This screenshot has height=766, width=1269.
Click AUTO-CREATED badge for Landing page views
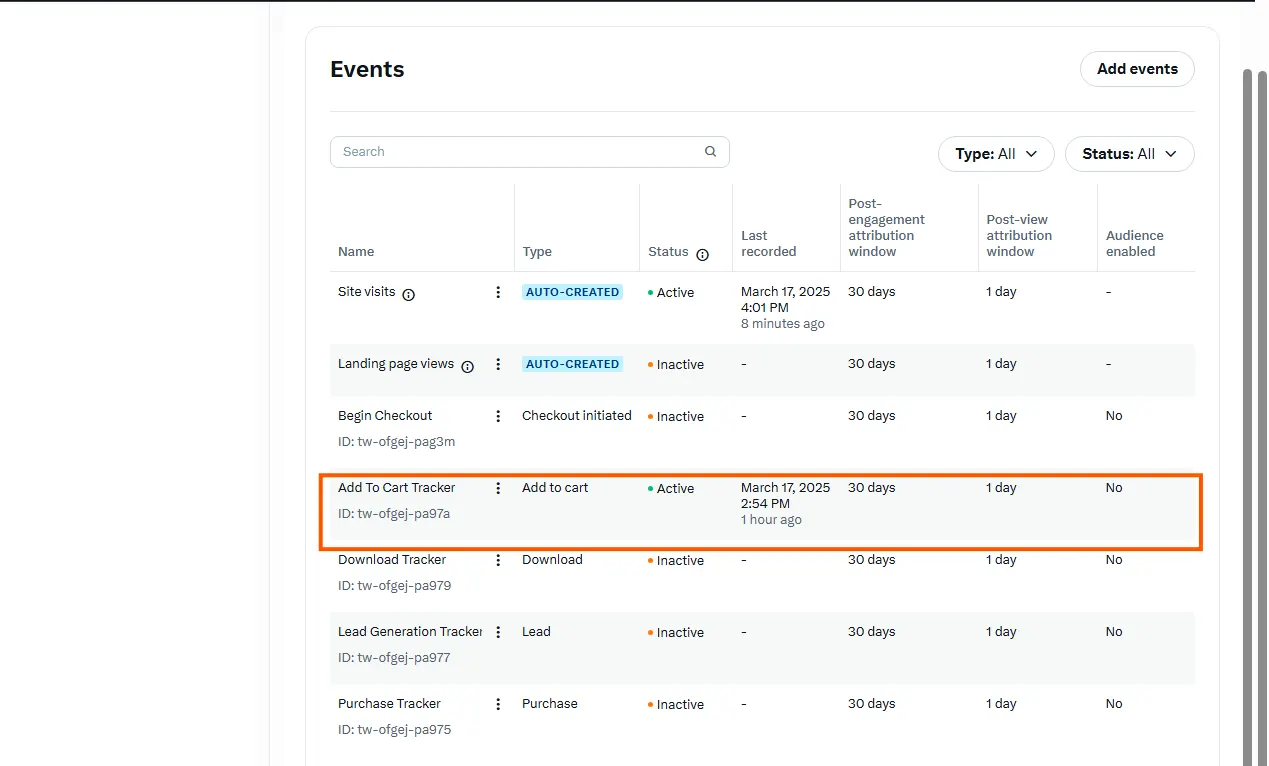[x=572, y=364]
